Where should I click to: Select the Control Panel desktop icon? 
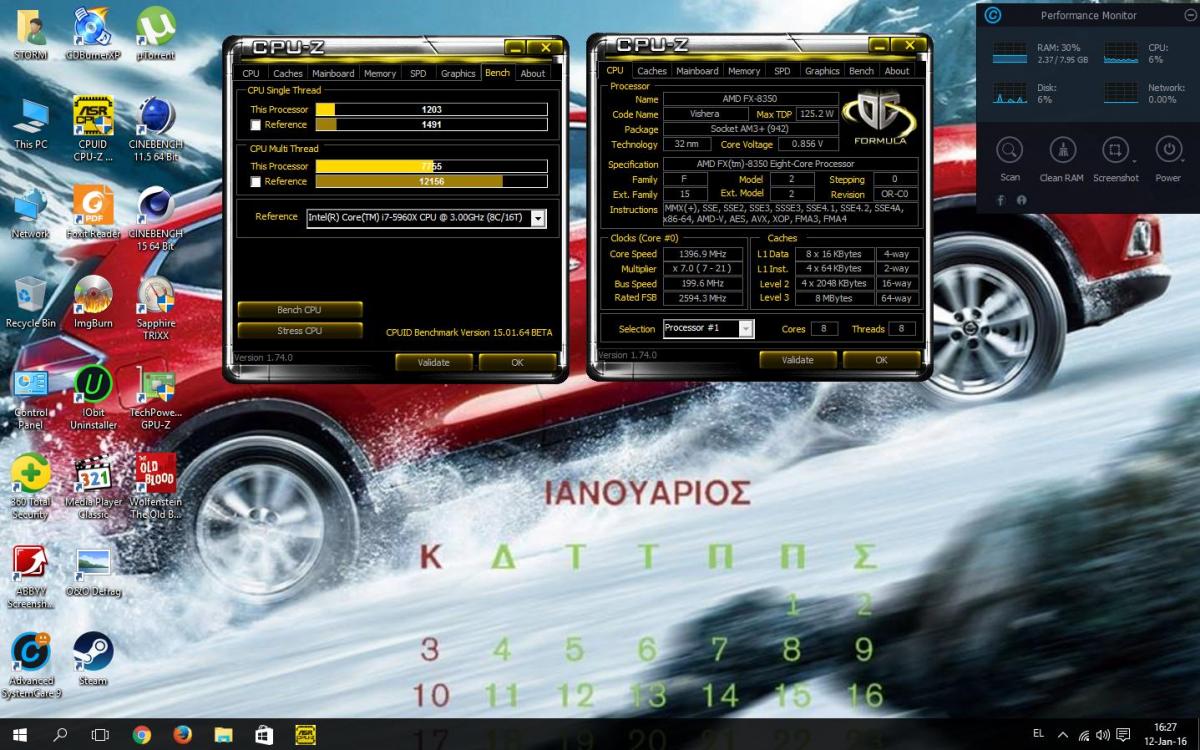[31, 398]
